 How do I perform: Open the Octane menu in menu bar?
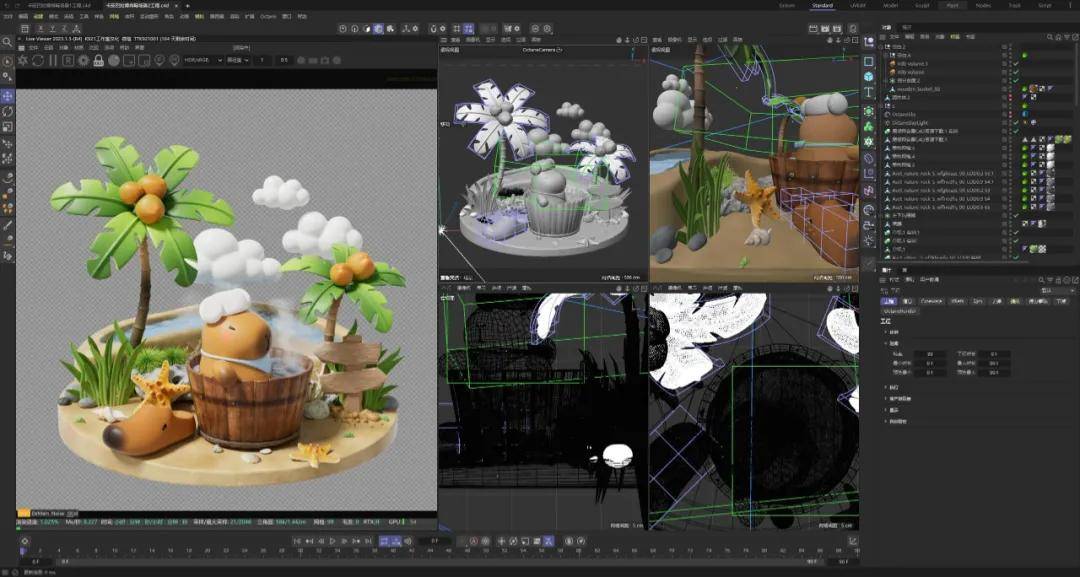click(268, 16)
